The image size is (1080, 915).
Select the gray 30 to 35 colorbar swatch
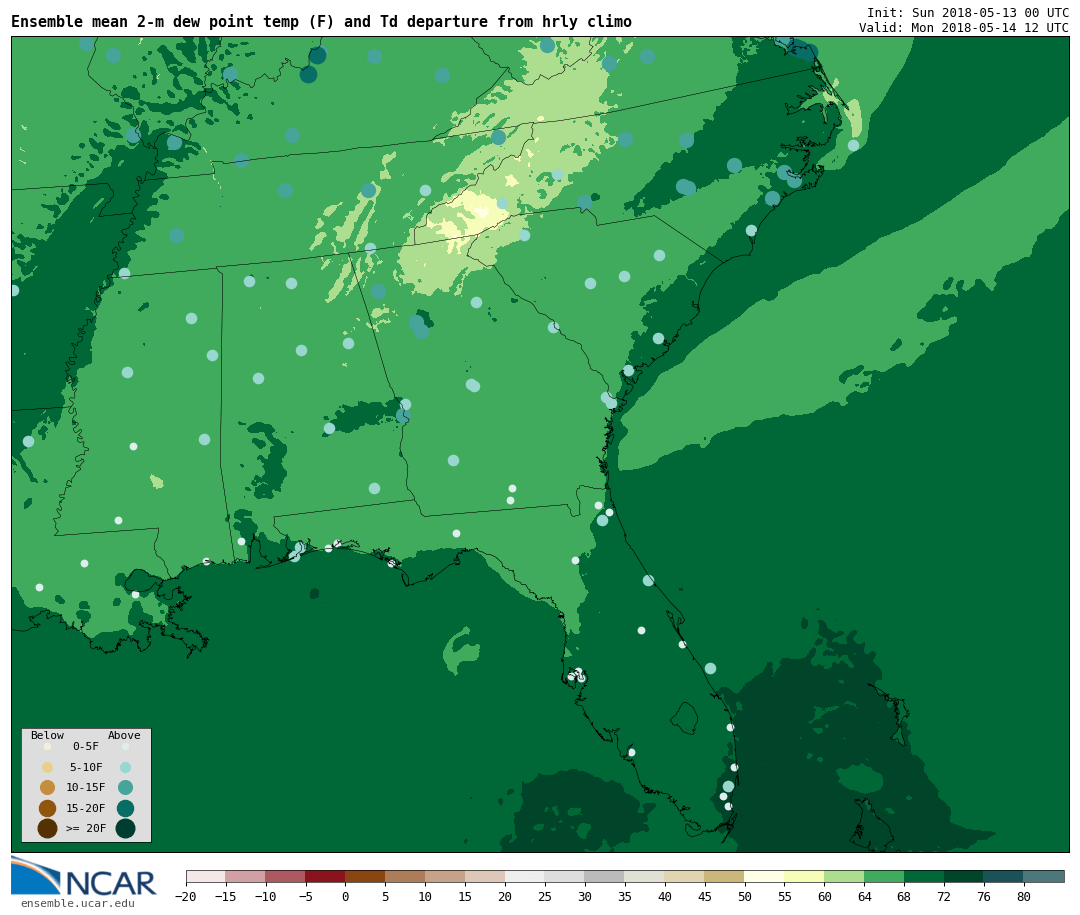tap(605, 876)
